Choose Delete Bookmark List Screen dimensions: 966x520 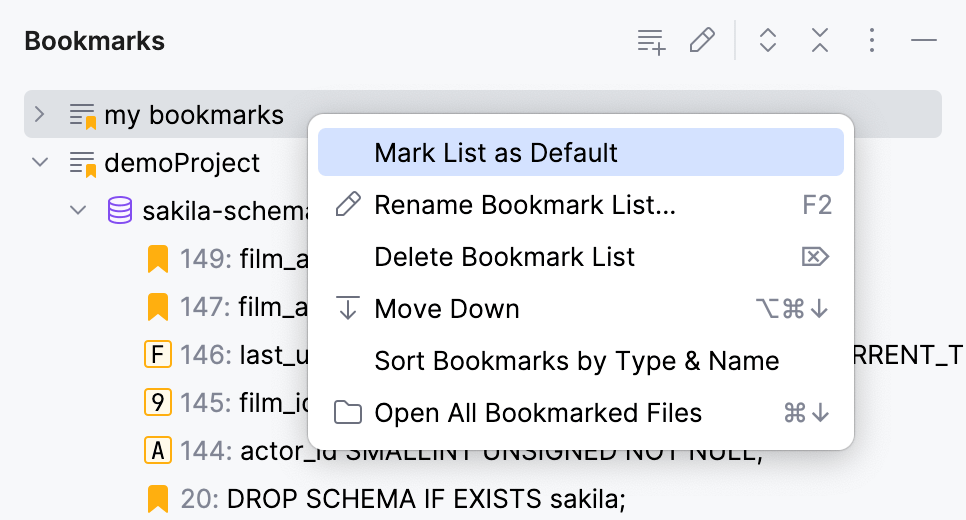(x=504, y=257)
